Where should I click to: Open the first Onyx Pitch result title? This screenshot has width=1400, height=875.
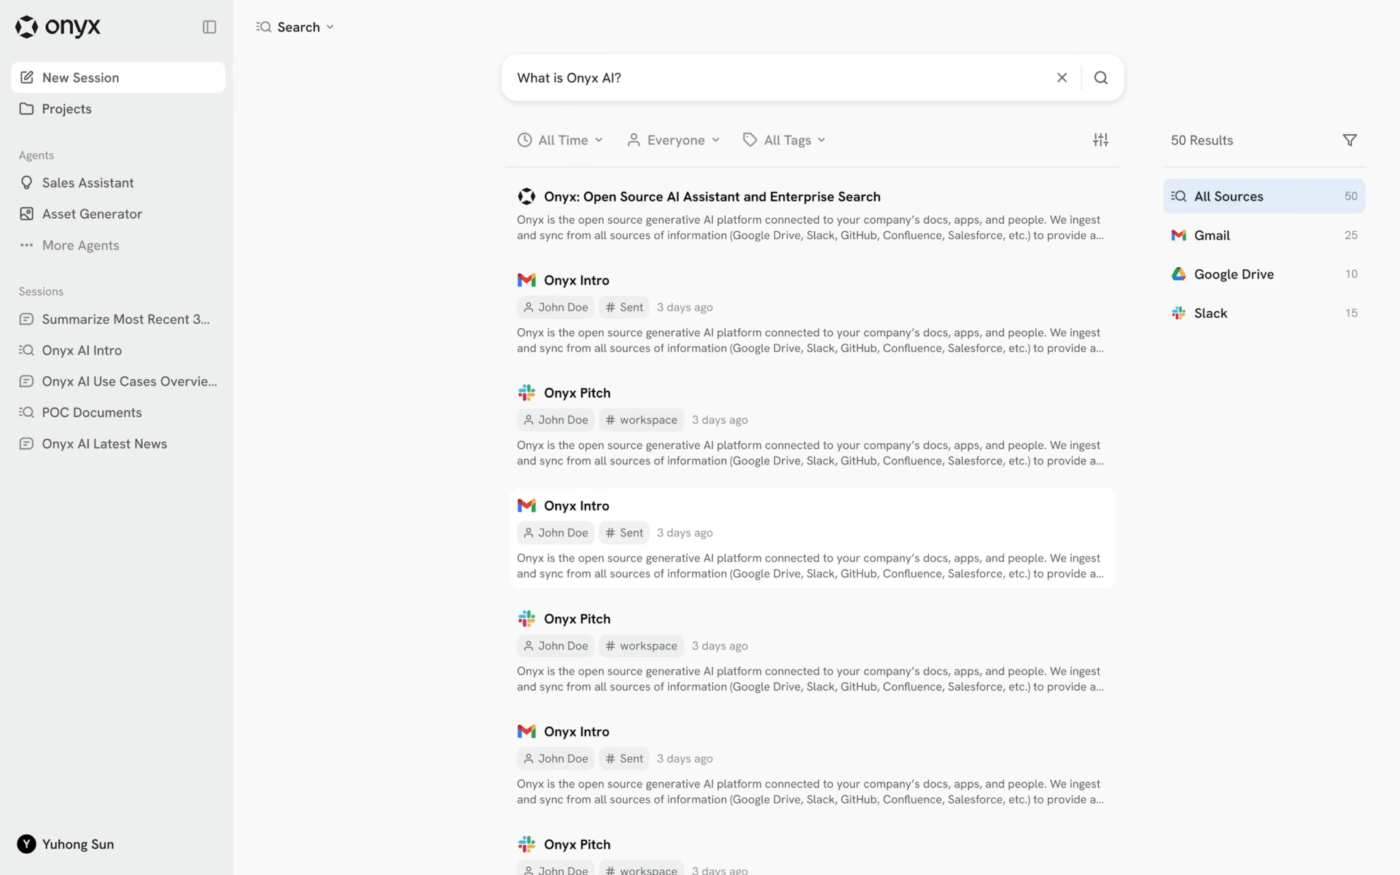[577, 393]
